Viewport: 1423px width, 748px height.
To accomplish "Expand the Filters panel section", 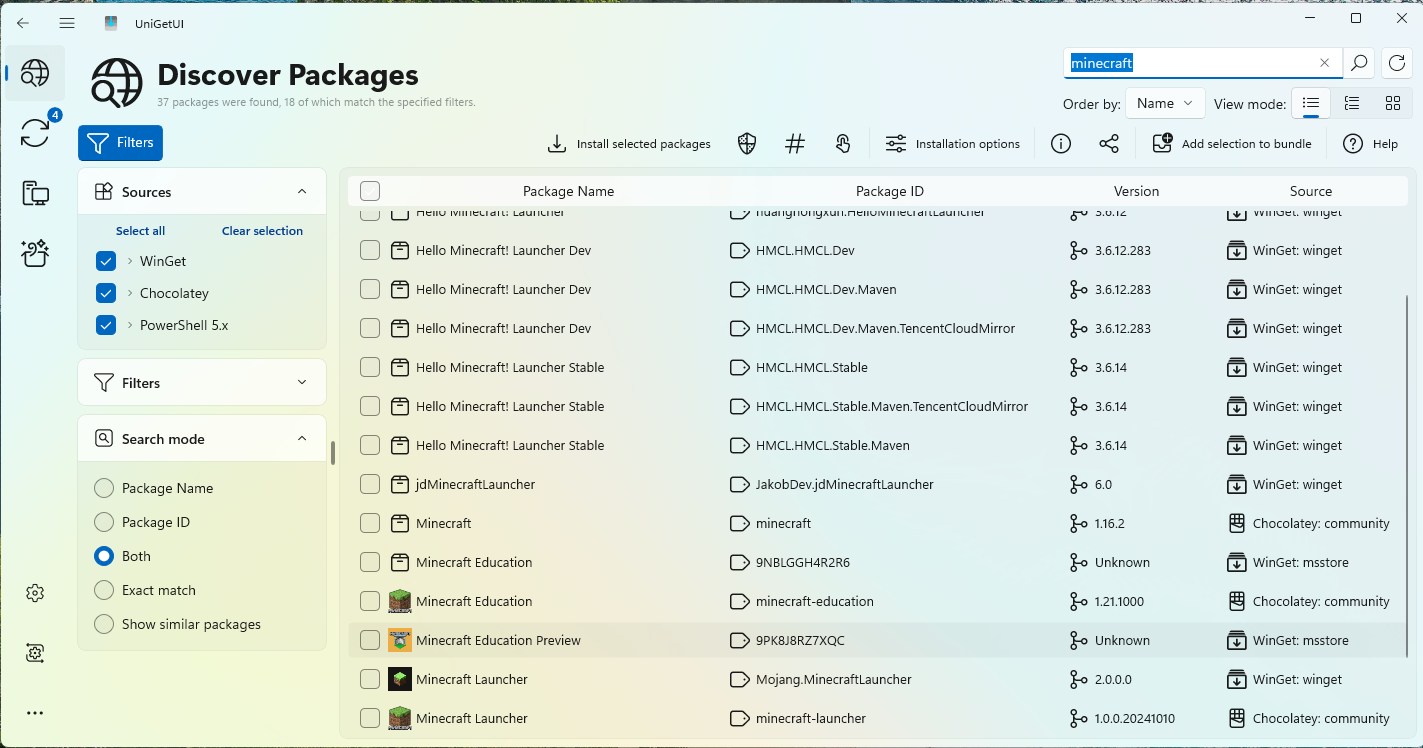I will pyautogui.click(x=302, y=382).
